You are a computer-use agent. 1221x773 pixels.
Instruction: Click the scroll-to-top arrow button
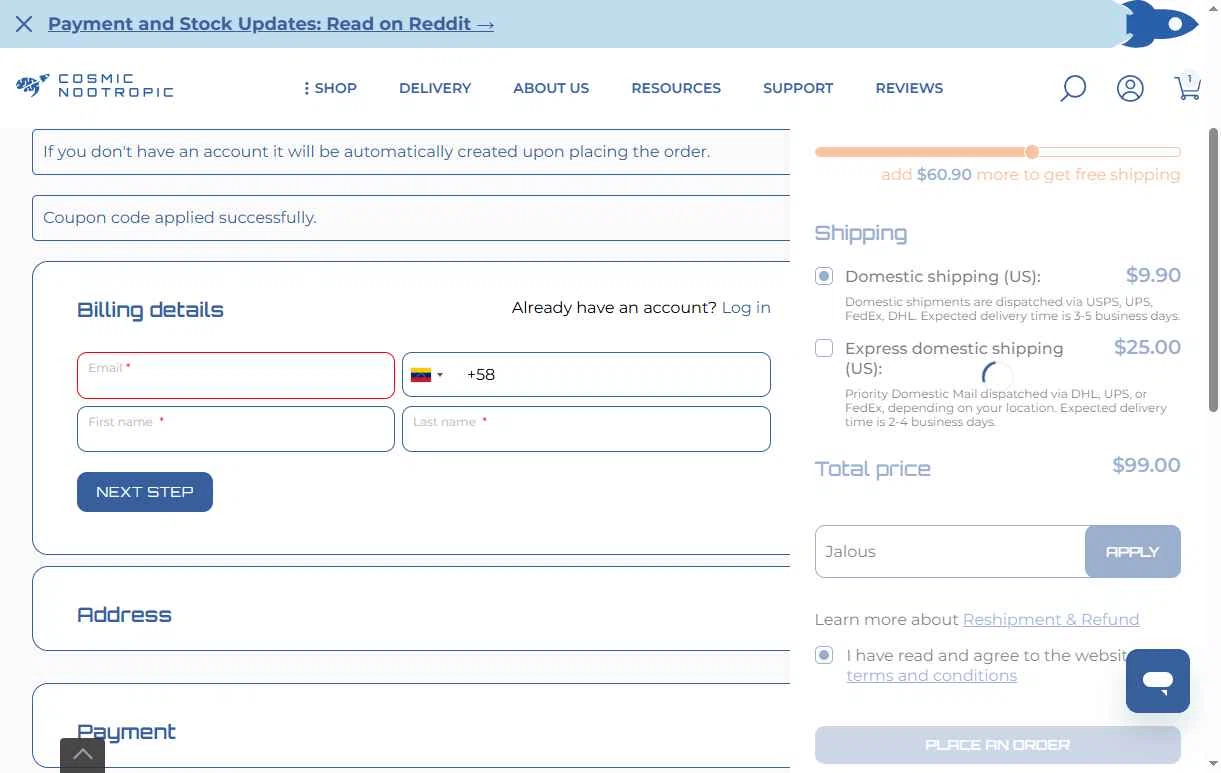pos(82,755)
